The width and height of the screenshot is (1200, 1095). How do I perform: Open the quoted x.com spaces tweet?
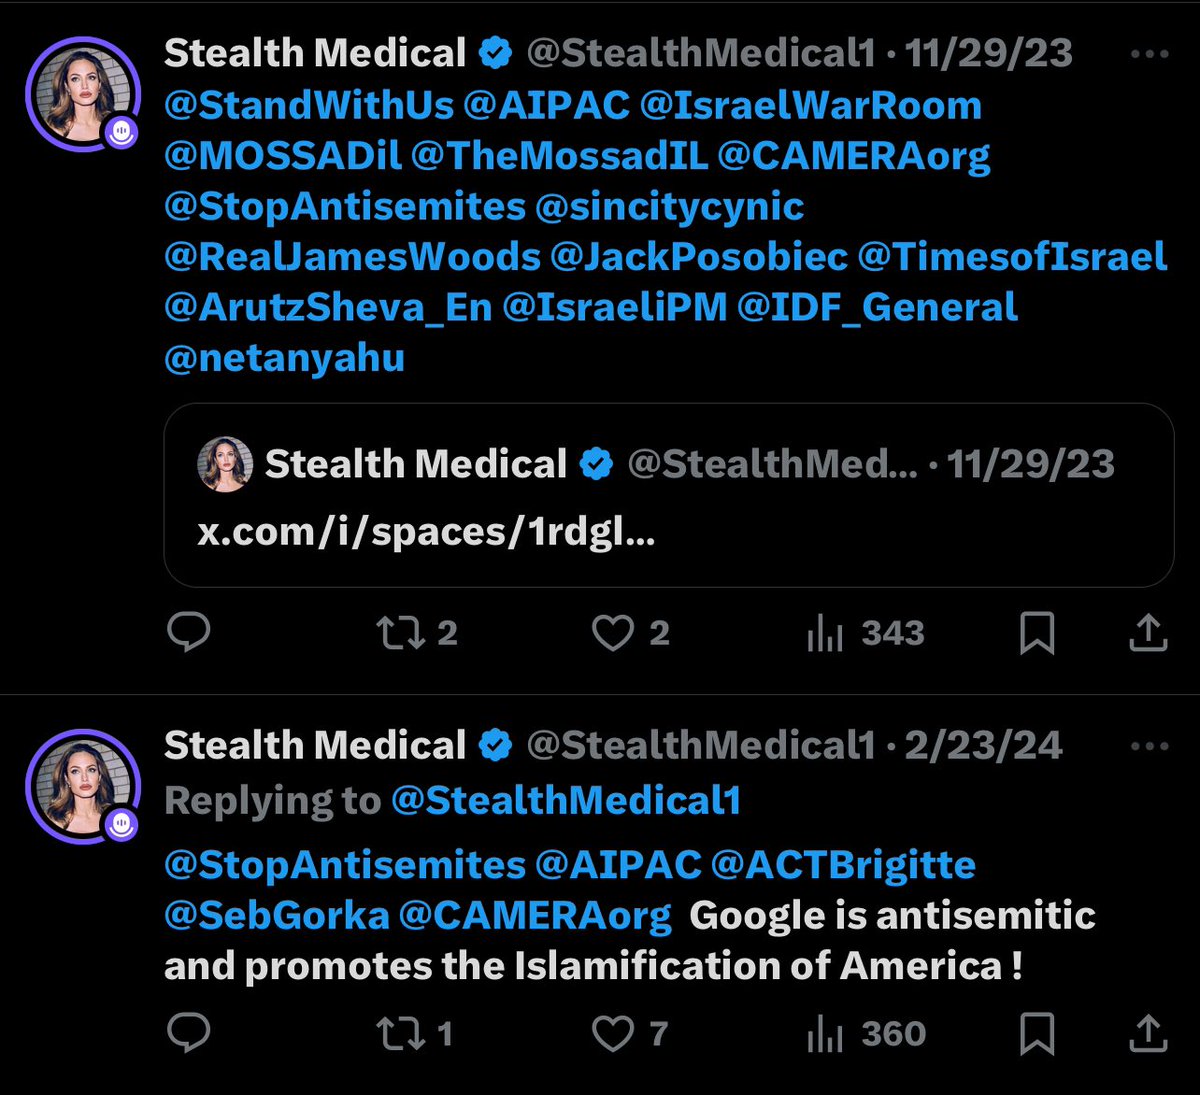668,495
